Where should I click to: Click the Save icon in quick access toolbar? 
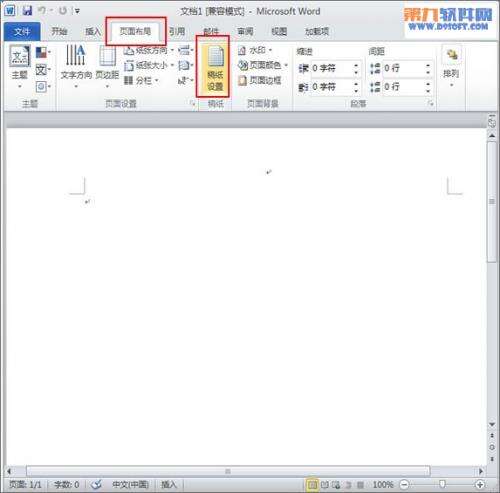[27, 11]
